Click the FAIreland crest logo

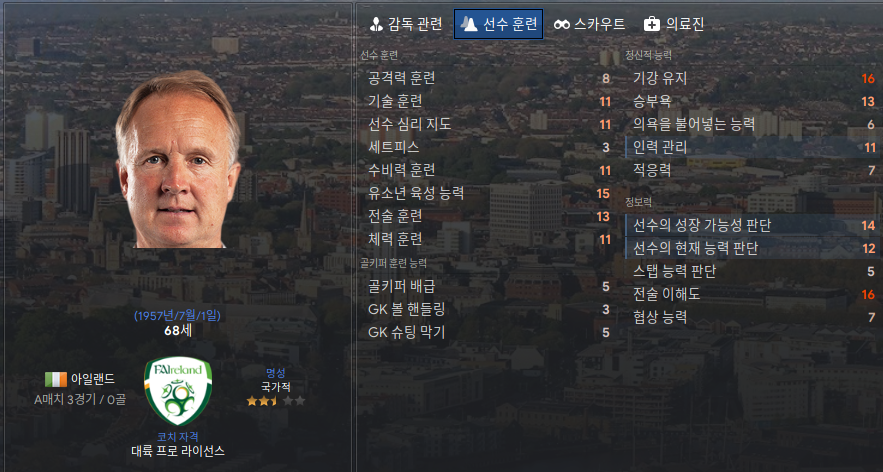tap(178, 391)
